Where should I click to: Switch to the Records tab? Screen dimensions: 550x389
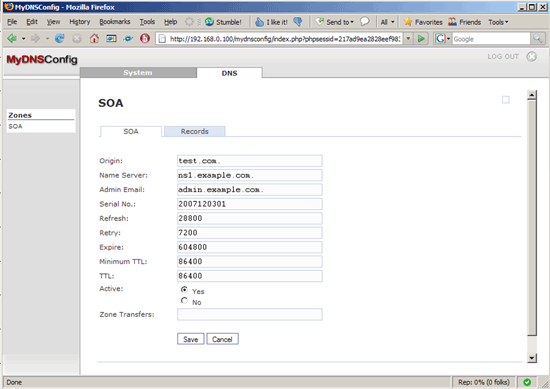195,131
